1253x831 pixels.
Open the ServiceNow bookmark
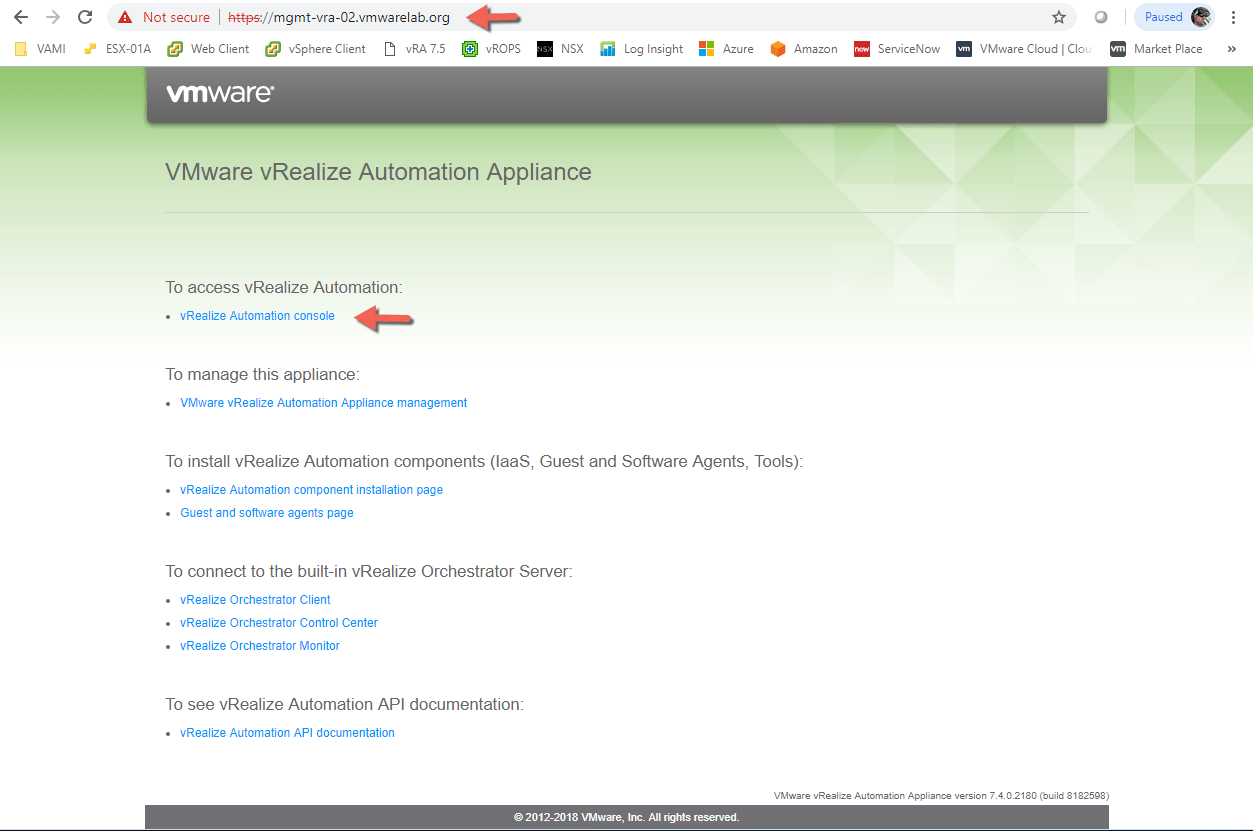click(x=897, y=49)
